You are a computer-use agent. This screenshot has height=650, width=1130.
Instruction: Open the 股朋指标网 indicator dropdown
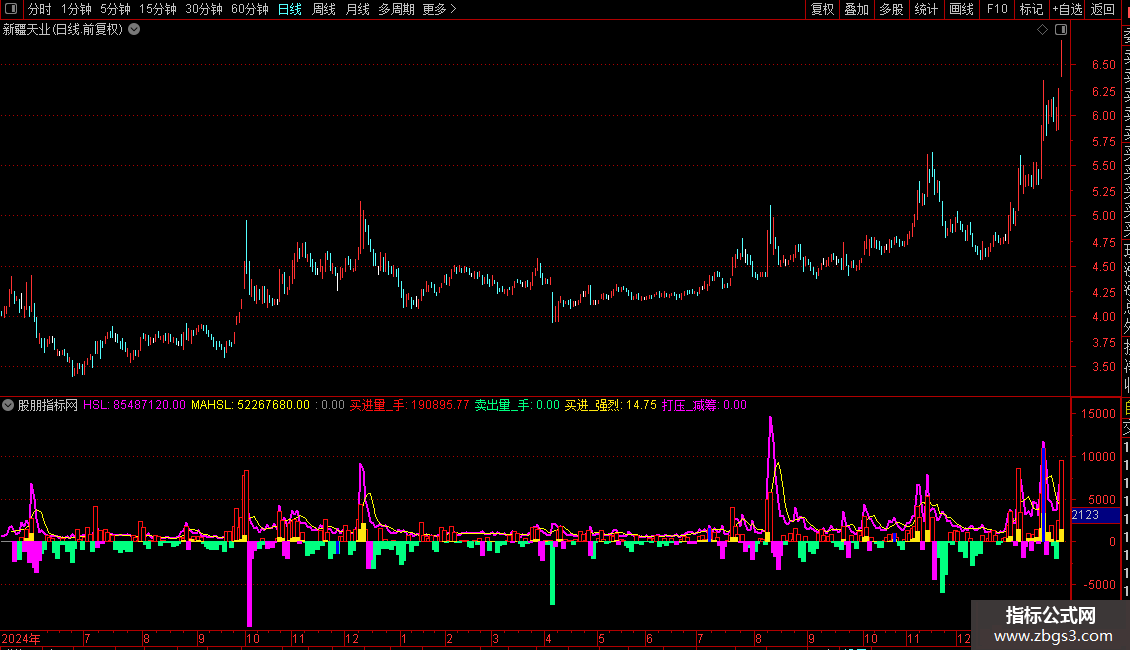[x=8, y=405]
